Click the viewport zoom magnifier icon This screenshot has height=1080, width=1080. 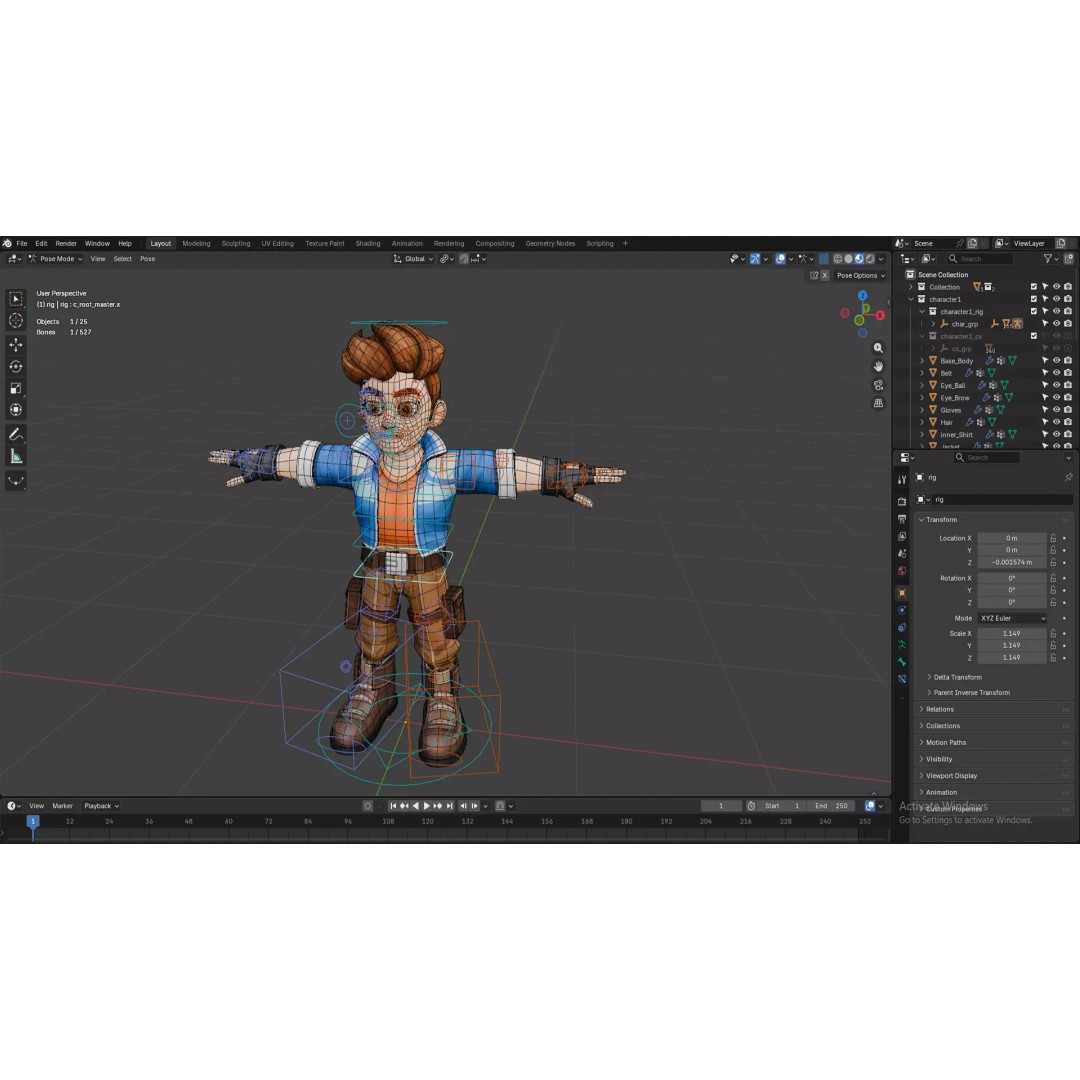(878, 348)
